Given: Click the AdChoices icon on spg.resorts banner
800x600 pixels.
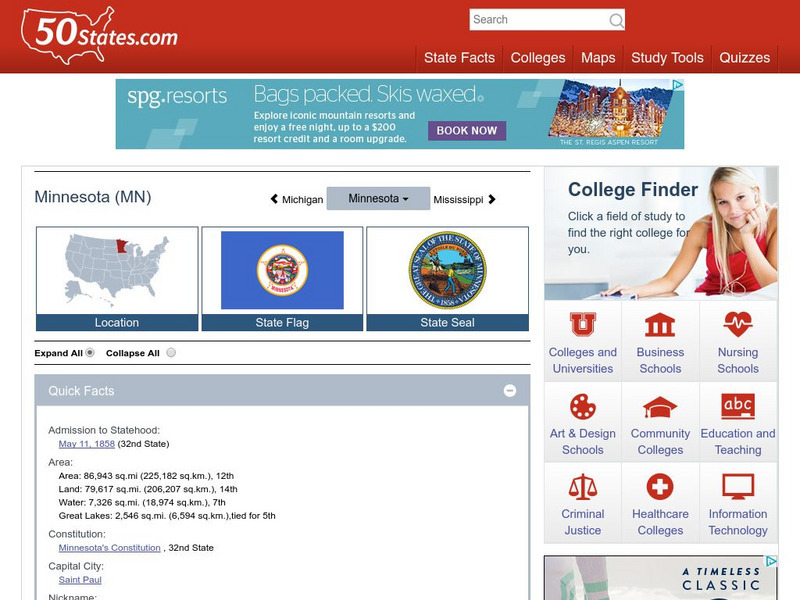Looking at the screenshot, I should point(677,85).
